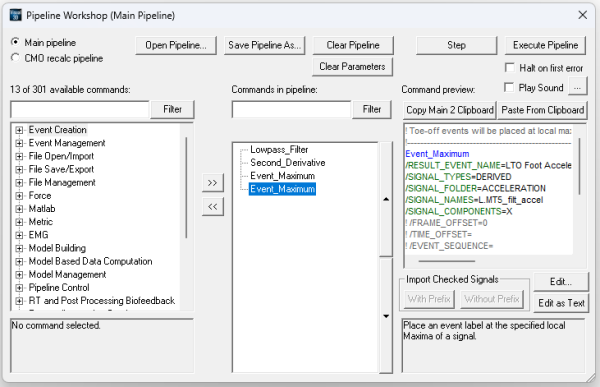The width and height of the screenshot is (600, 387).
Task: Expand the File Save/Export node
Action: click(x=19, y=170)
